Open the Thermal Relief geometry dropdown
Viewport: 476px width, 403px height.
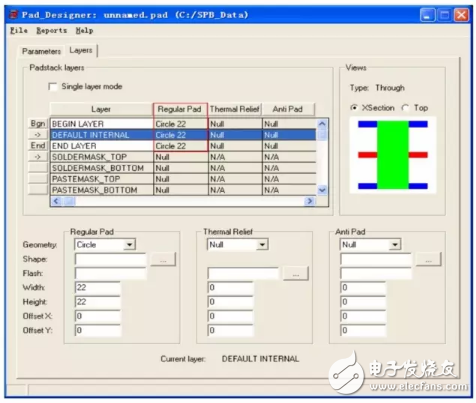(263, 245)
